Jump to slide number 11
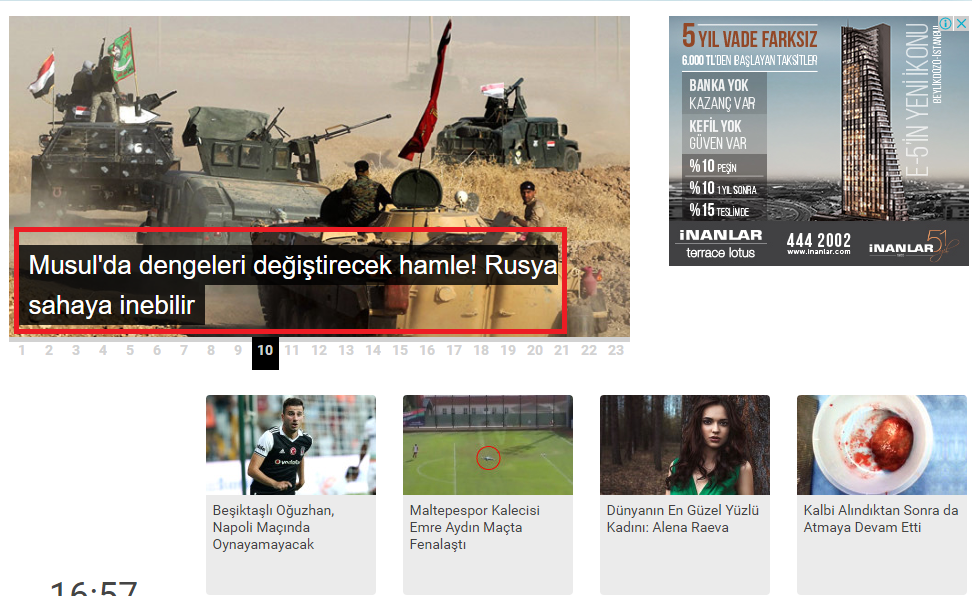This screenshot has height=596, width=972. click(x=292, y=351)
